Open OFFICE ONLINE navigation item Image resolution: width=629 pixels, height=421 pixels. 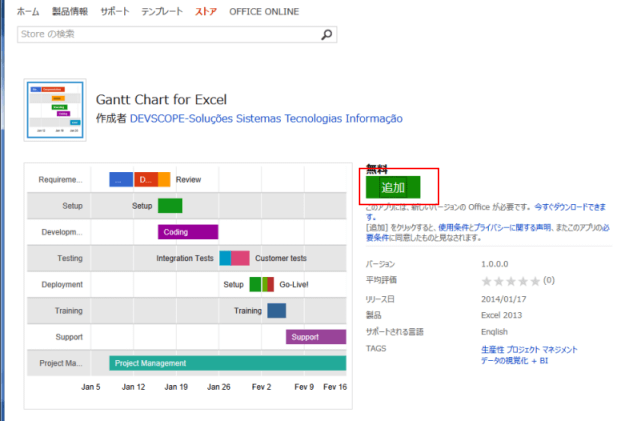pyautogui.click(x=264, y=12)
